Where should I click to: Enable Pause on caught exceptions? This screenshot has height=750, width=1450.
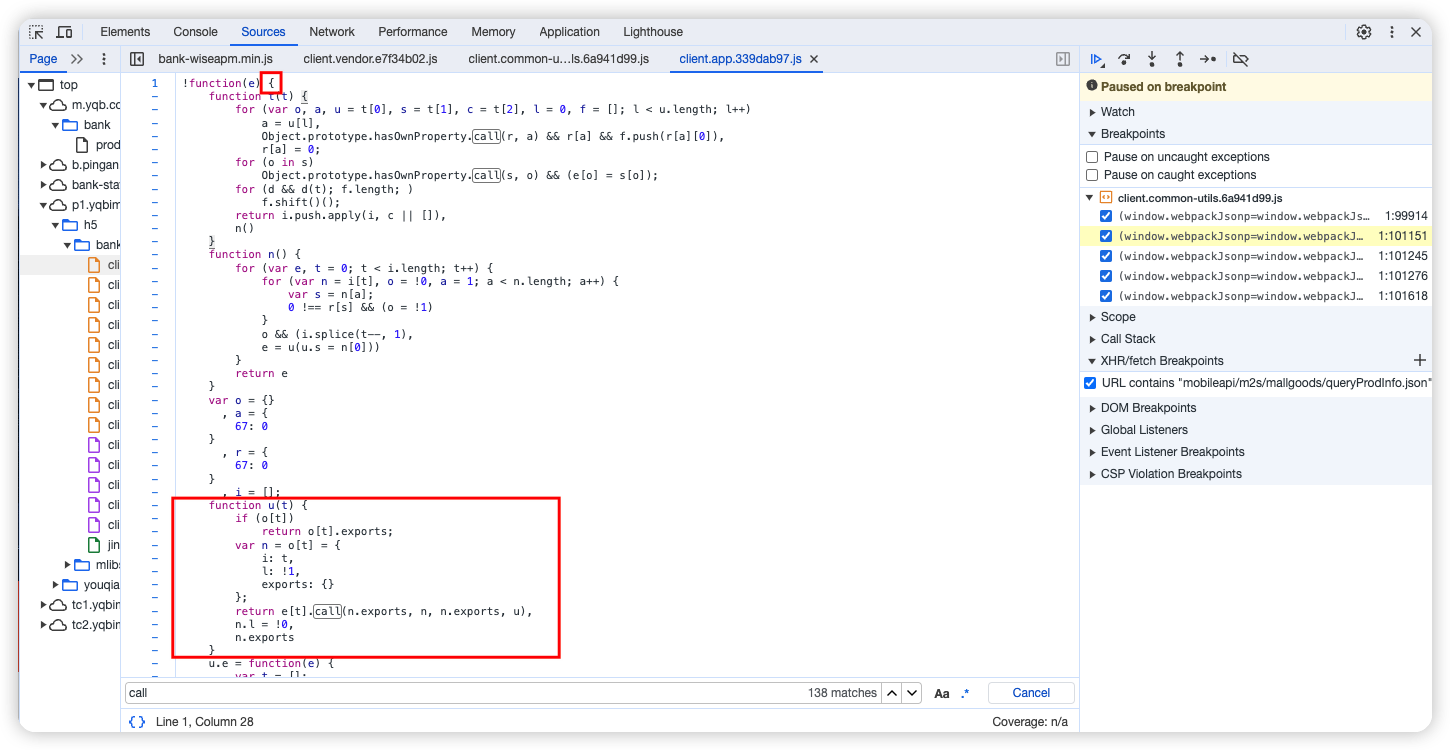click(x=1092, y=175)
